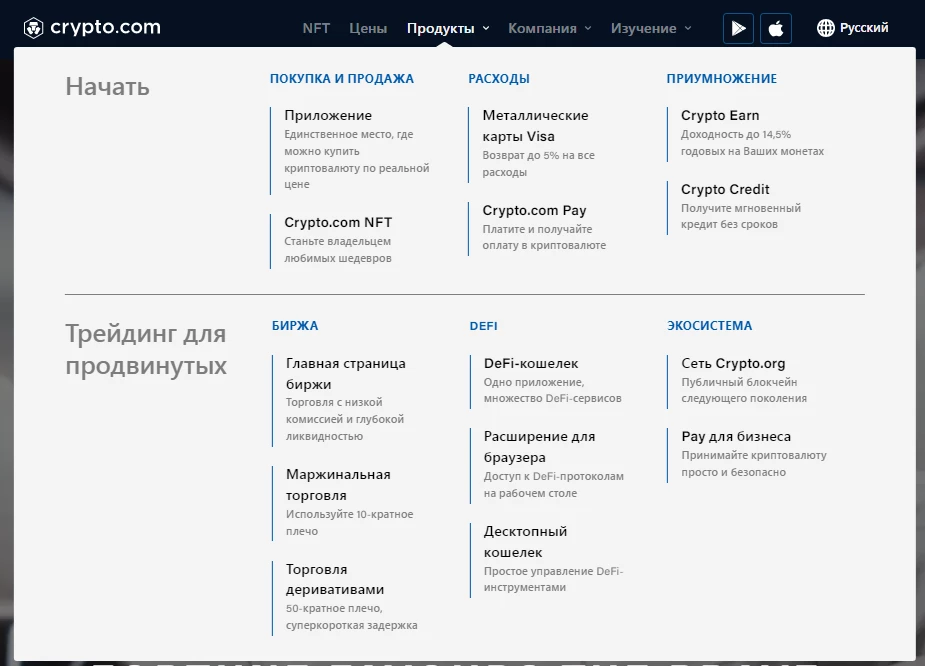Click the crypto.com lion logo icon
Viewport: 925px width, 666px height.
tap(34, 28)
